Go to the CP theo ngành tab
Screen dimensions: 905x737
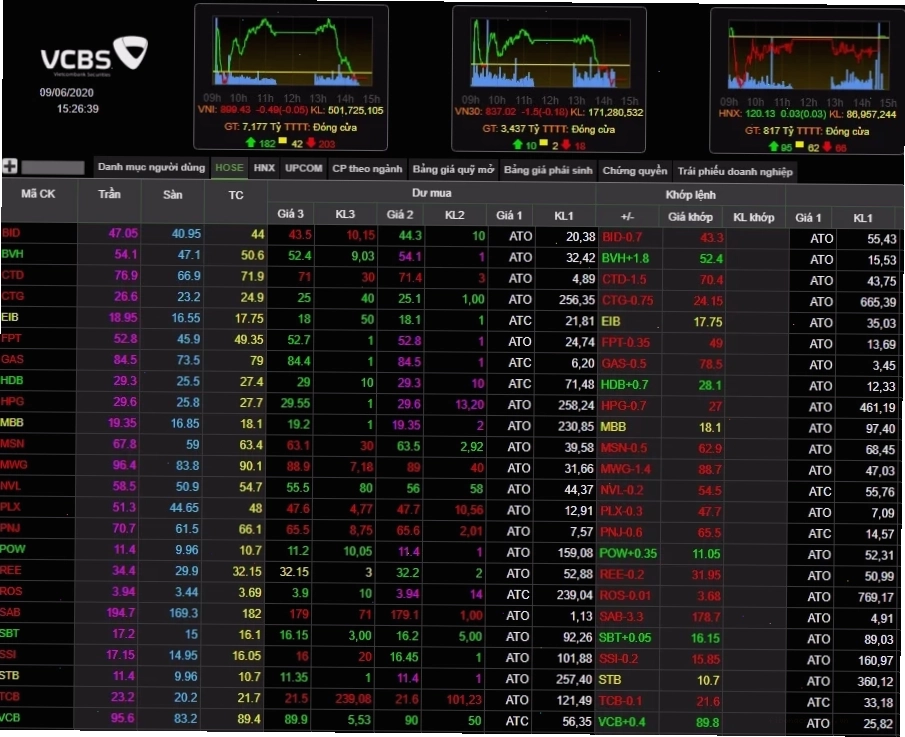367,169
